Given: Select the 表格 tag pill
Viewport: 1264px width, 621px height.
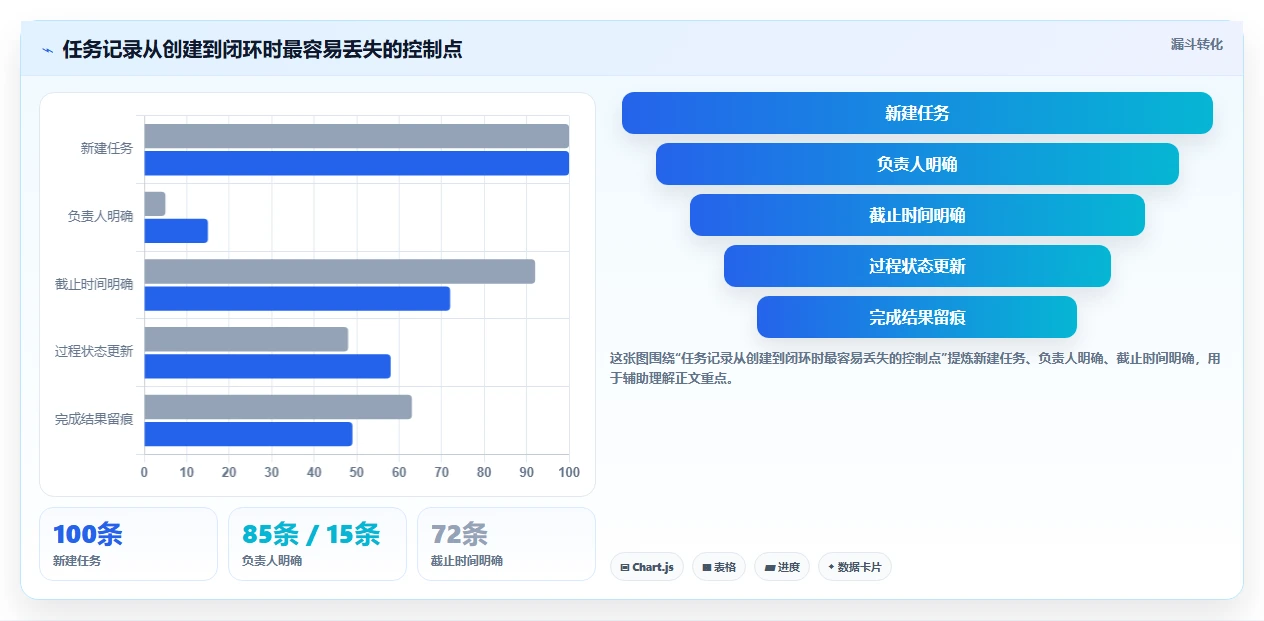Looking at the screenshot, I should (719, 567).
